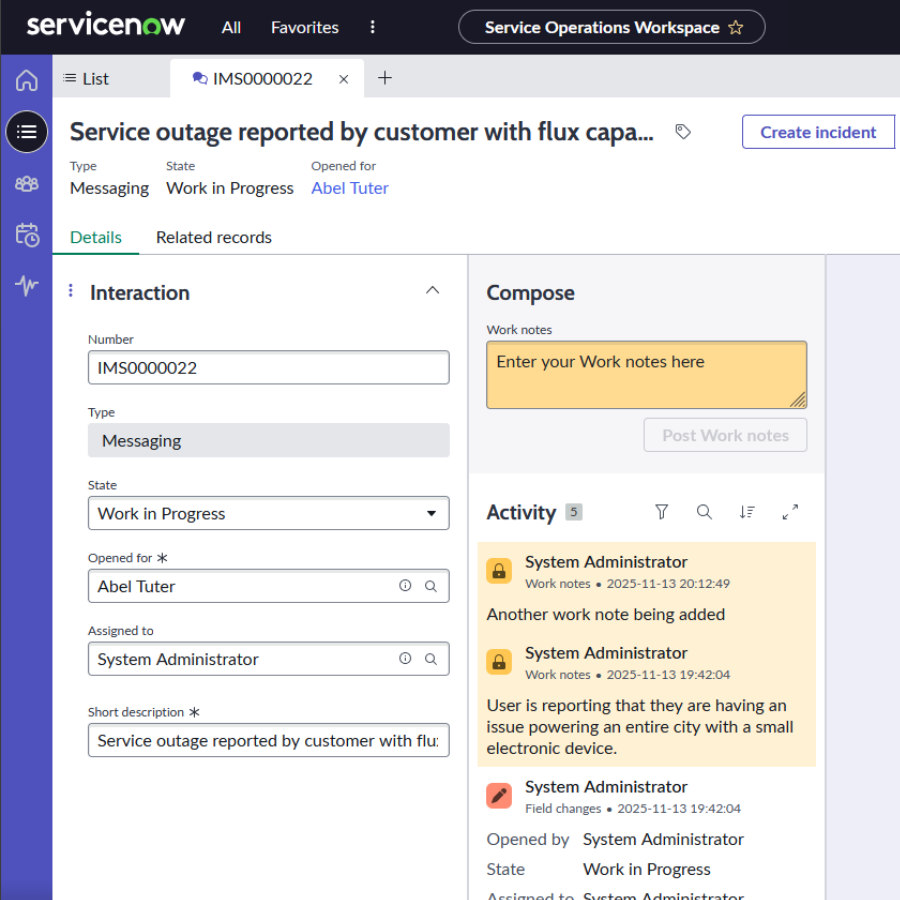The height and width of the screenshot is (900, 900).
Task: Open the activity pulse icon in the sidebar
Action: (x=26, y=285)
